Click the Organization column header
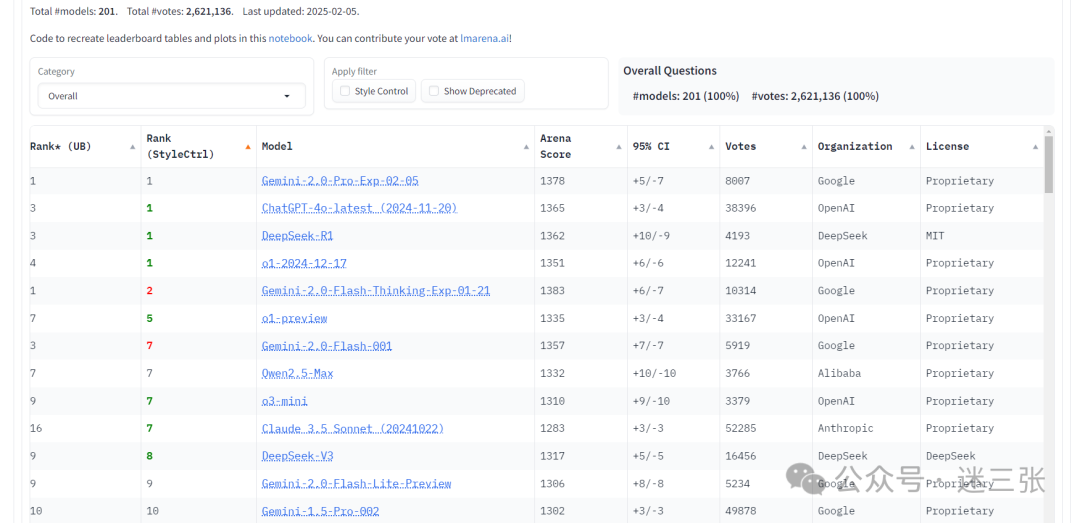The height and width of the screenshot is (523, 1080). tap(855, 147)
